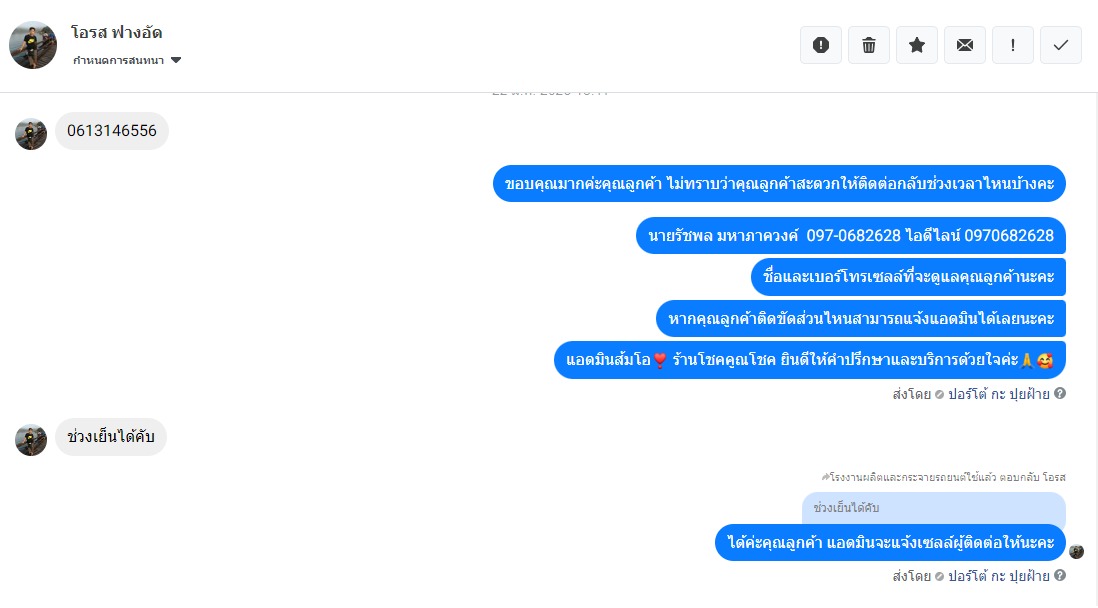Star this conversation as follow-up
The width and height of the screenshot is (1098, 608).
coord(917,46)
